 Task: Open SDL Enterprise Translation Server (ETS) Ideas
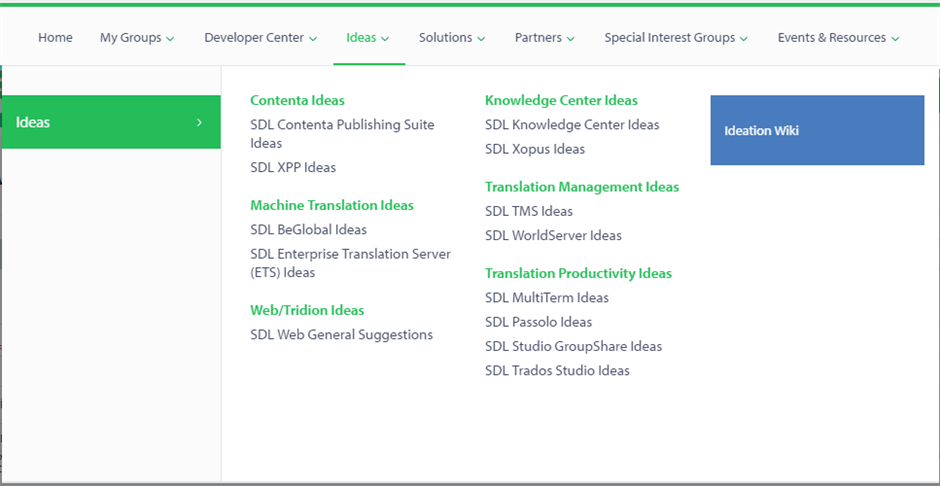tap(351, 263)
